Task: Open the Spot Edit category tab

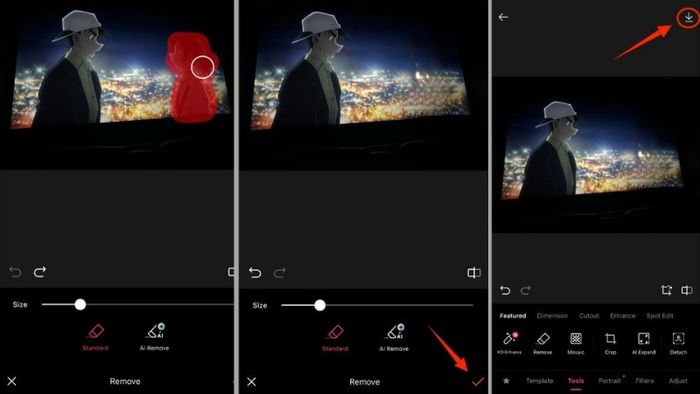Action: (659, 315)
